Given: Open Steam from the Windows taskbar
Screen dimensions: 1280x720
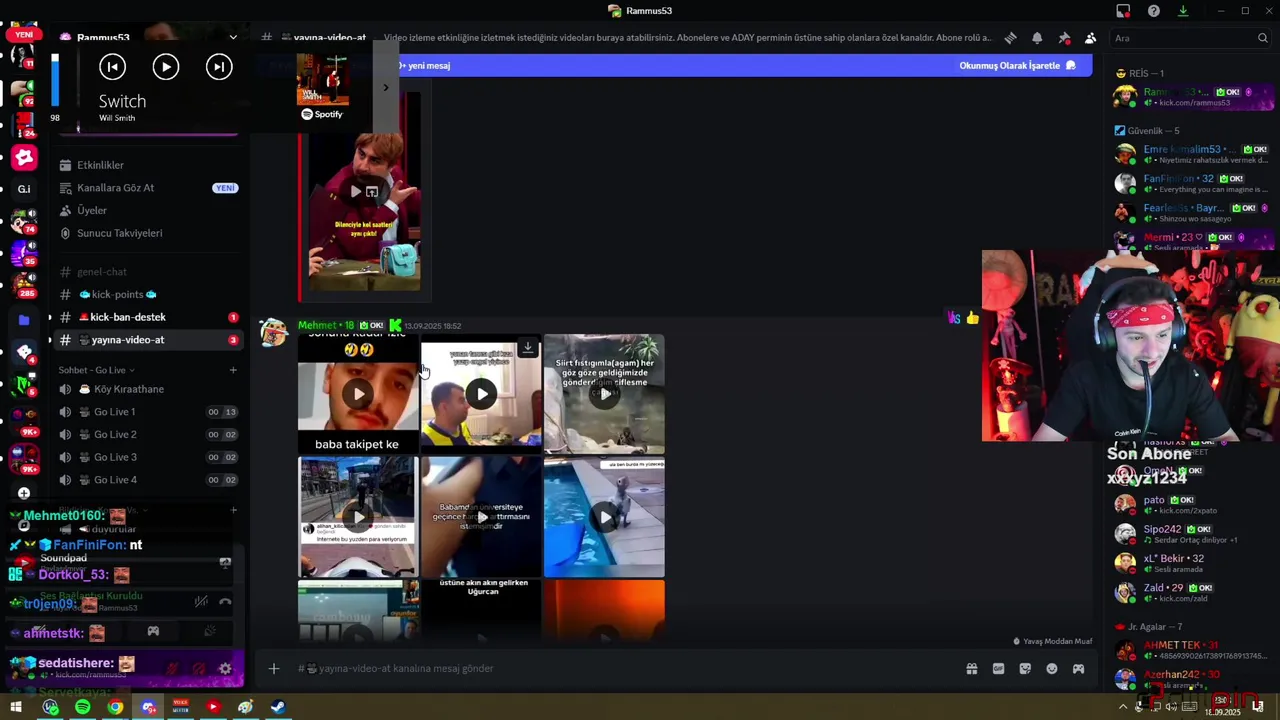Looking at the screenshot, I should tap(278, 707).
